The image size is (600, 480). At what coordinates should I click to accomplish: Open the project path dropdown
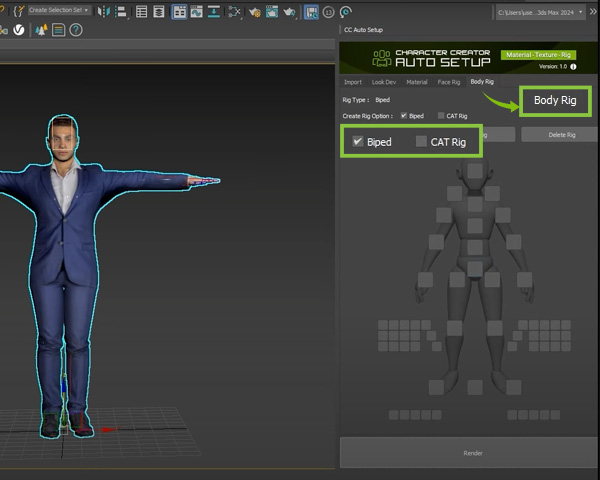540,12
